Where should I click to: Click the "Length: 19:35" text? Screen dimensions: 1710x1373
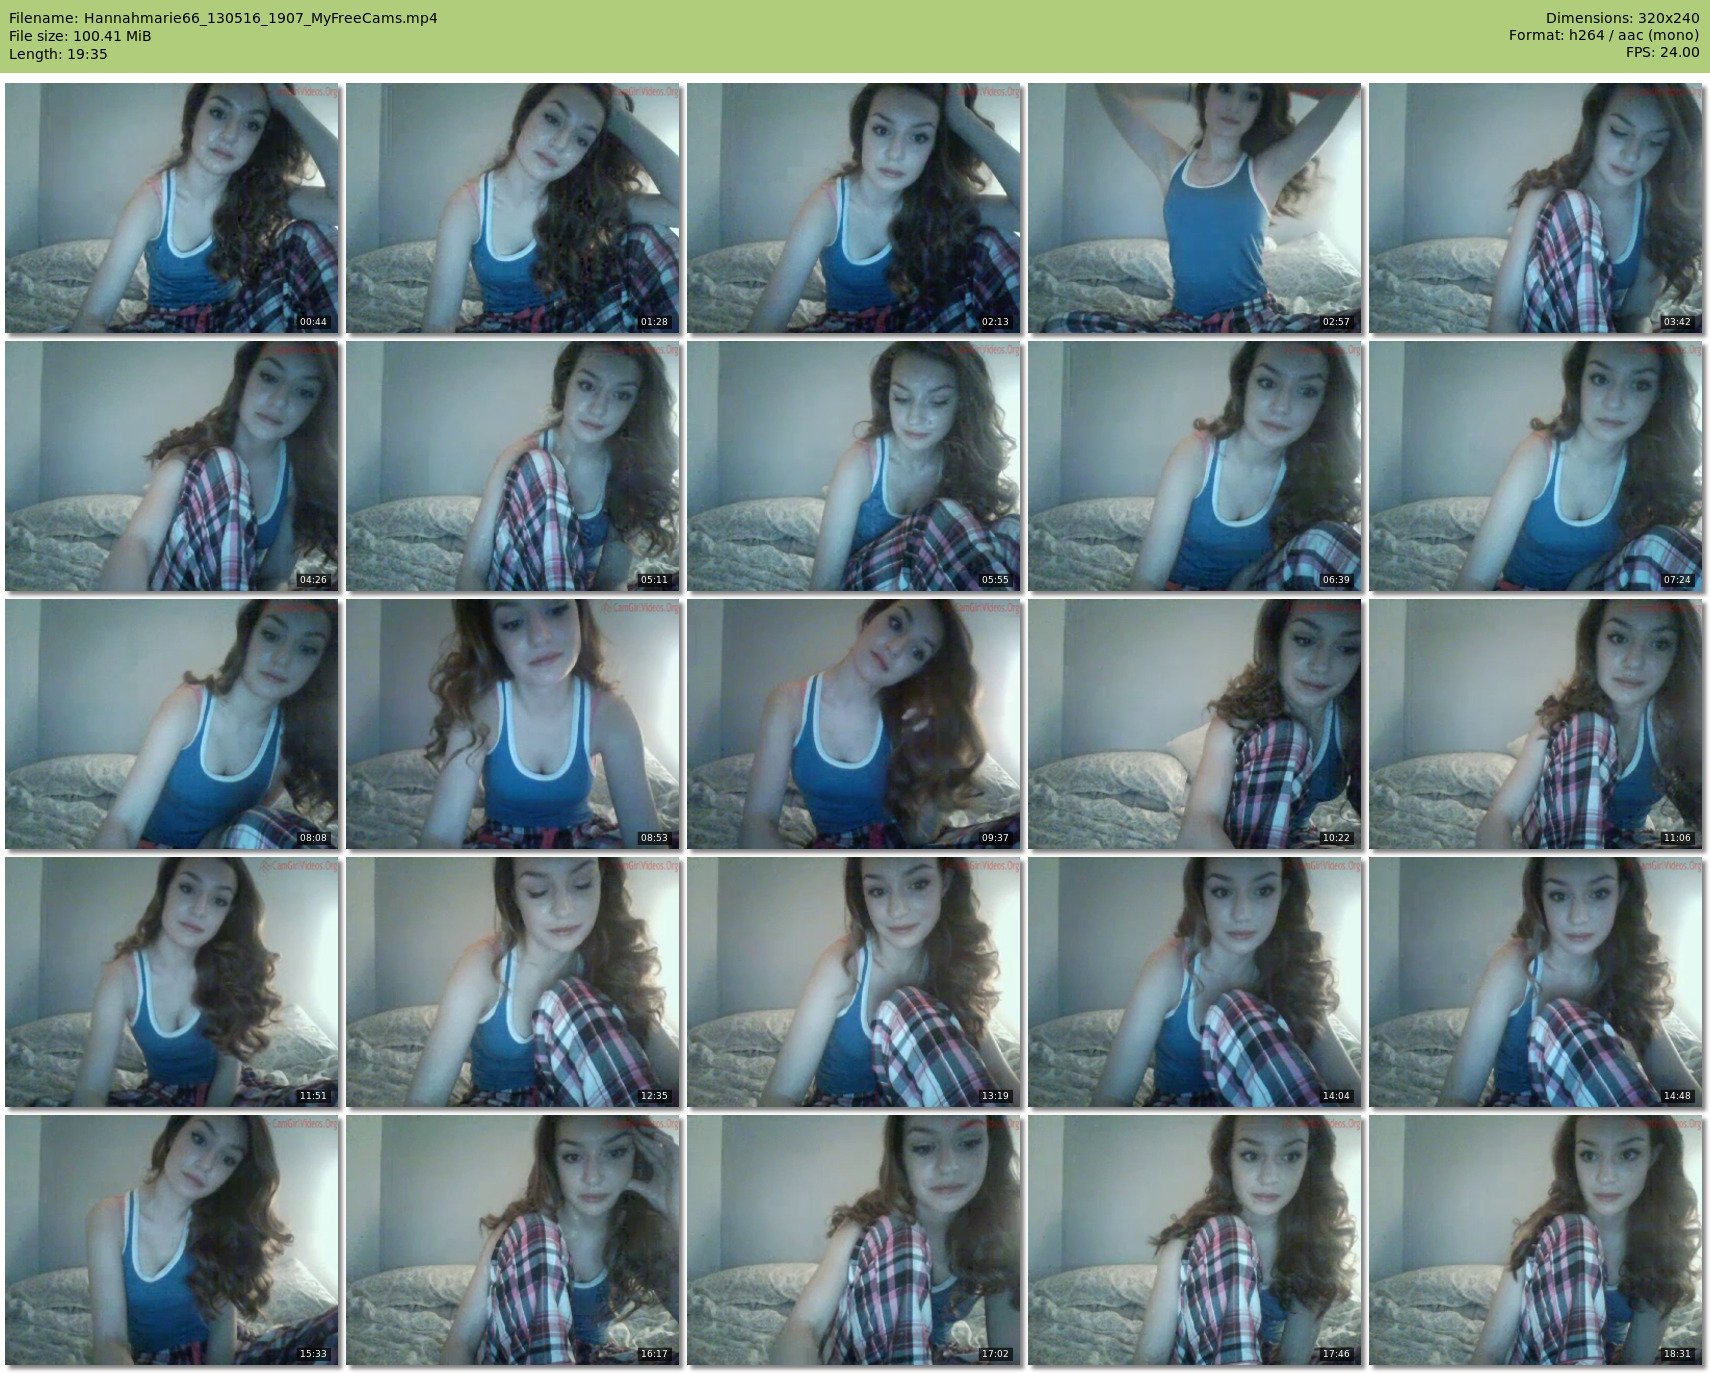(58, 54)
